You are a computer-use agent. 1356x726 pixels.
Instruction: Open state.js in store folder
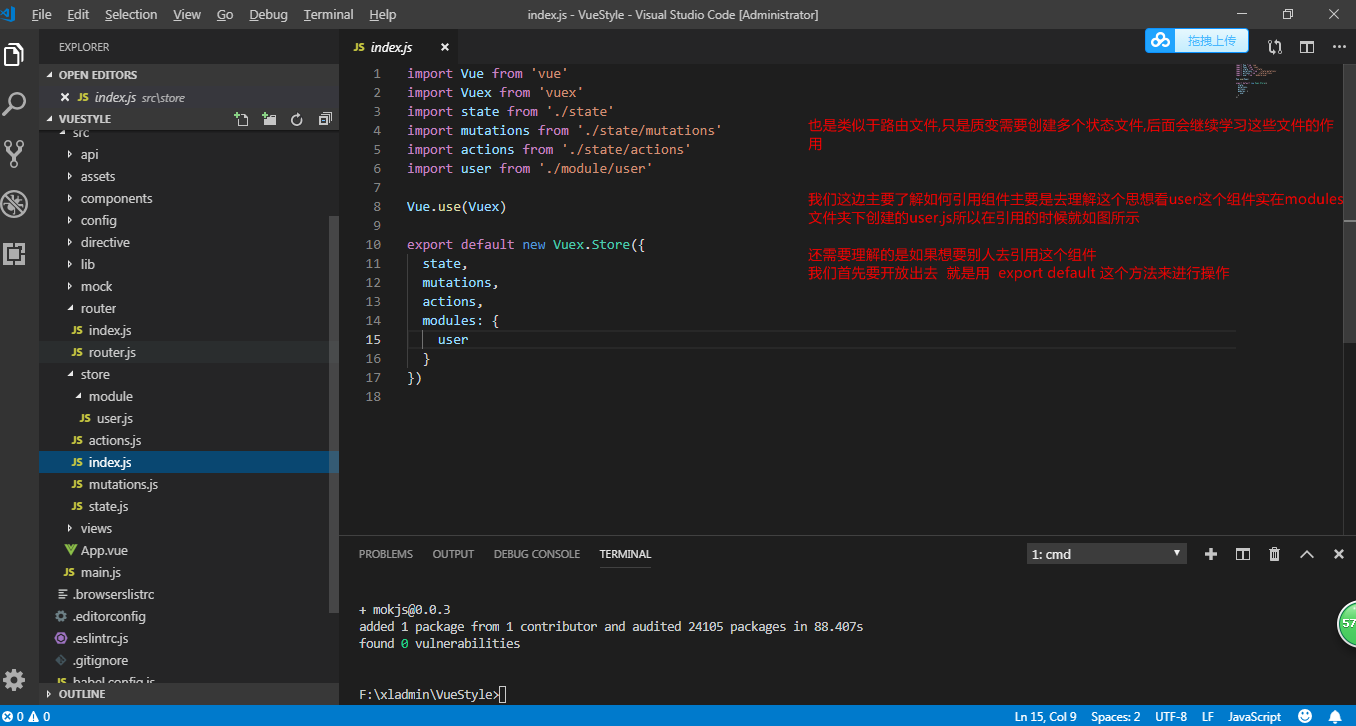pyautogui.click(x=189, y=506)
